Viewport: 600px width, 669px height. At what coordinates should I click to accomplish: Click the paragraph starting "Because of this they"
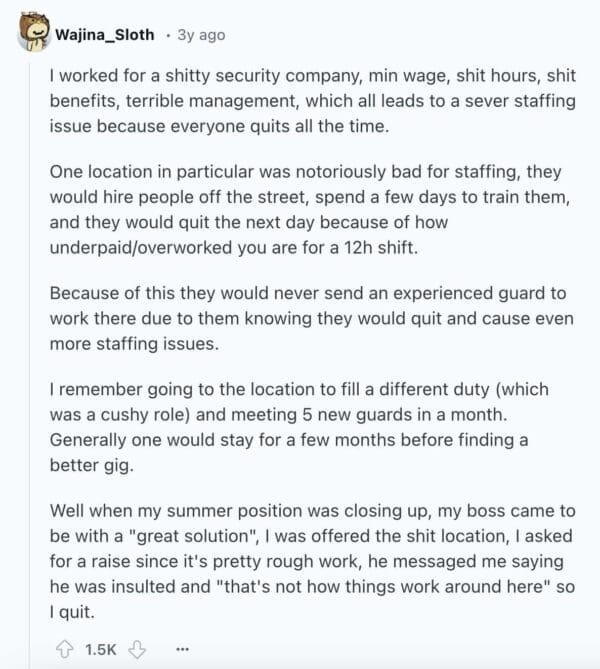tap(299, 318)
